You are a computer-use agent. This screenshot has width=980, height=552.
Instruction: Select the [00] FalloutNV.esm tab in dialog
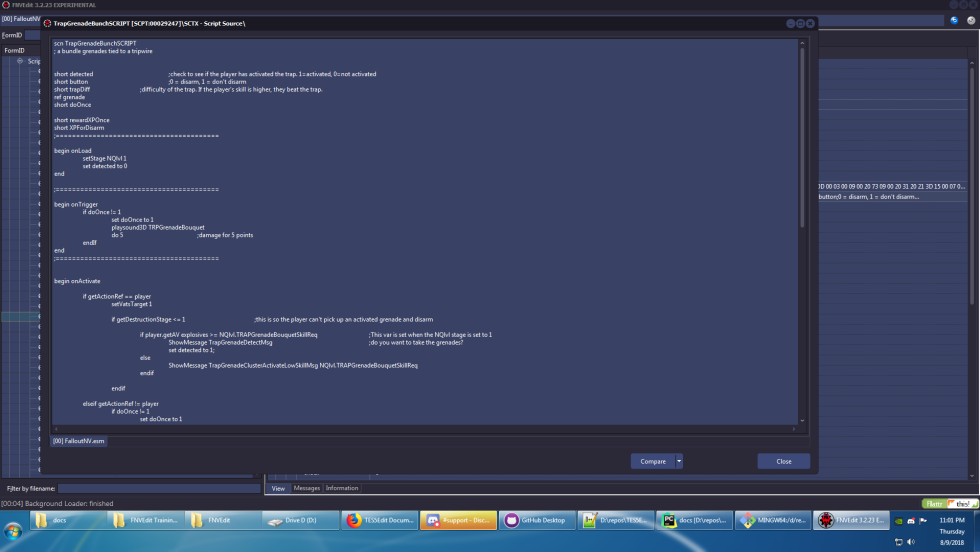point(79,441)
